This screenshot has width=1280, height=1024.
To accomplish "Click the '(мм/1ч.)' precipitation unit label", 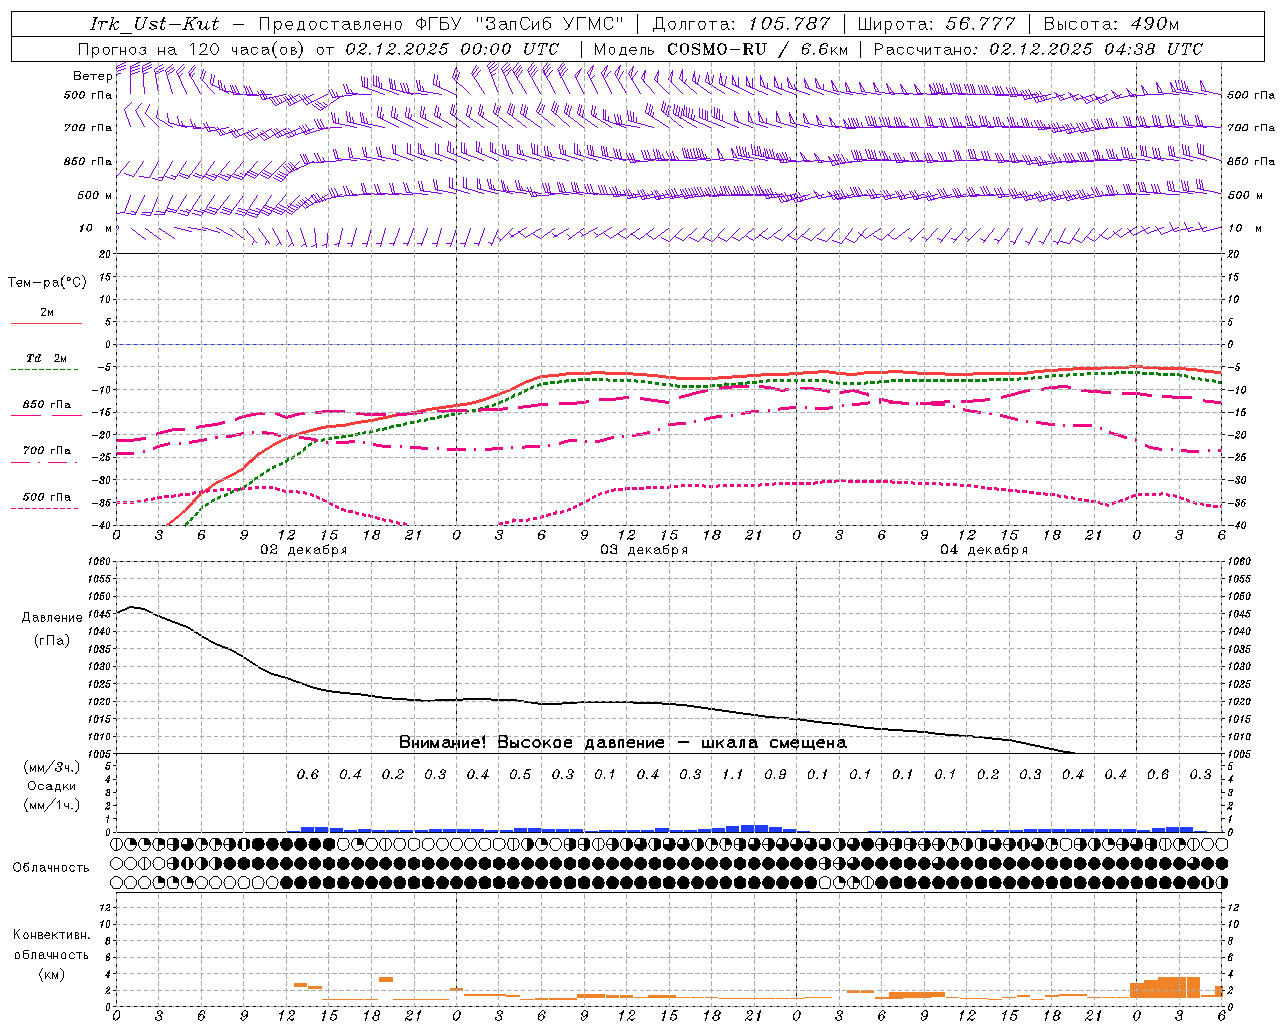I will click(52, 805).
